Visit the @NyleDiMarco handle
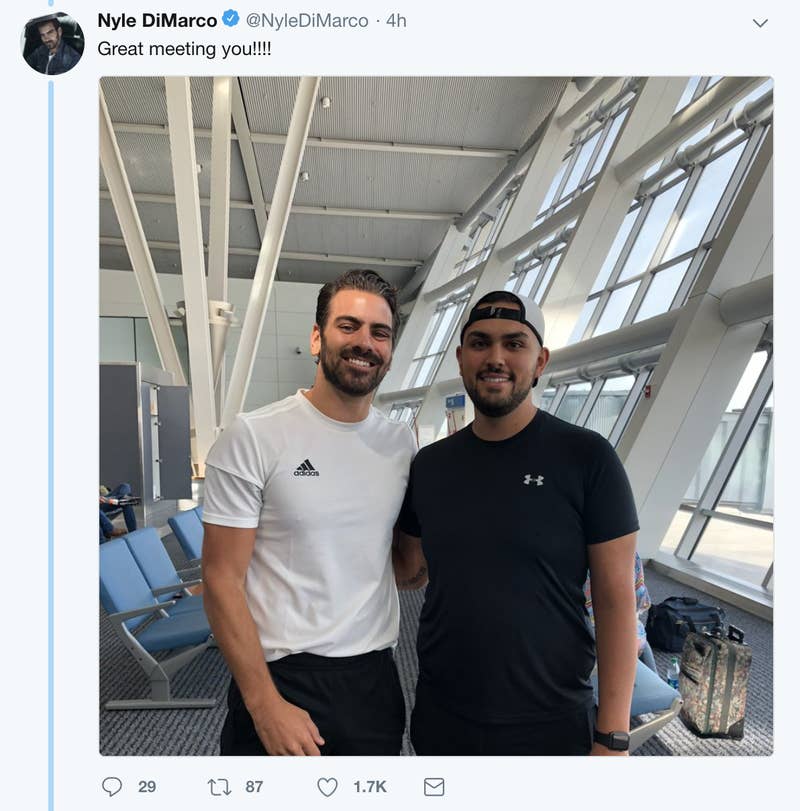The width and height of the screenshot is (800, 811). 307,20
